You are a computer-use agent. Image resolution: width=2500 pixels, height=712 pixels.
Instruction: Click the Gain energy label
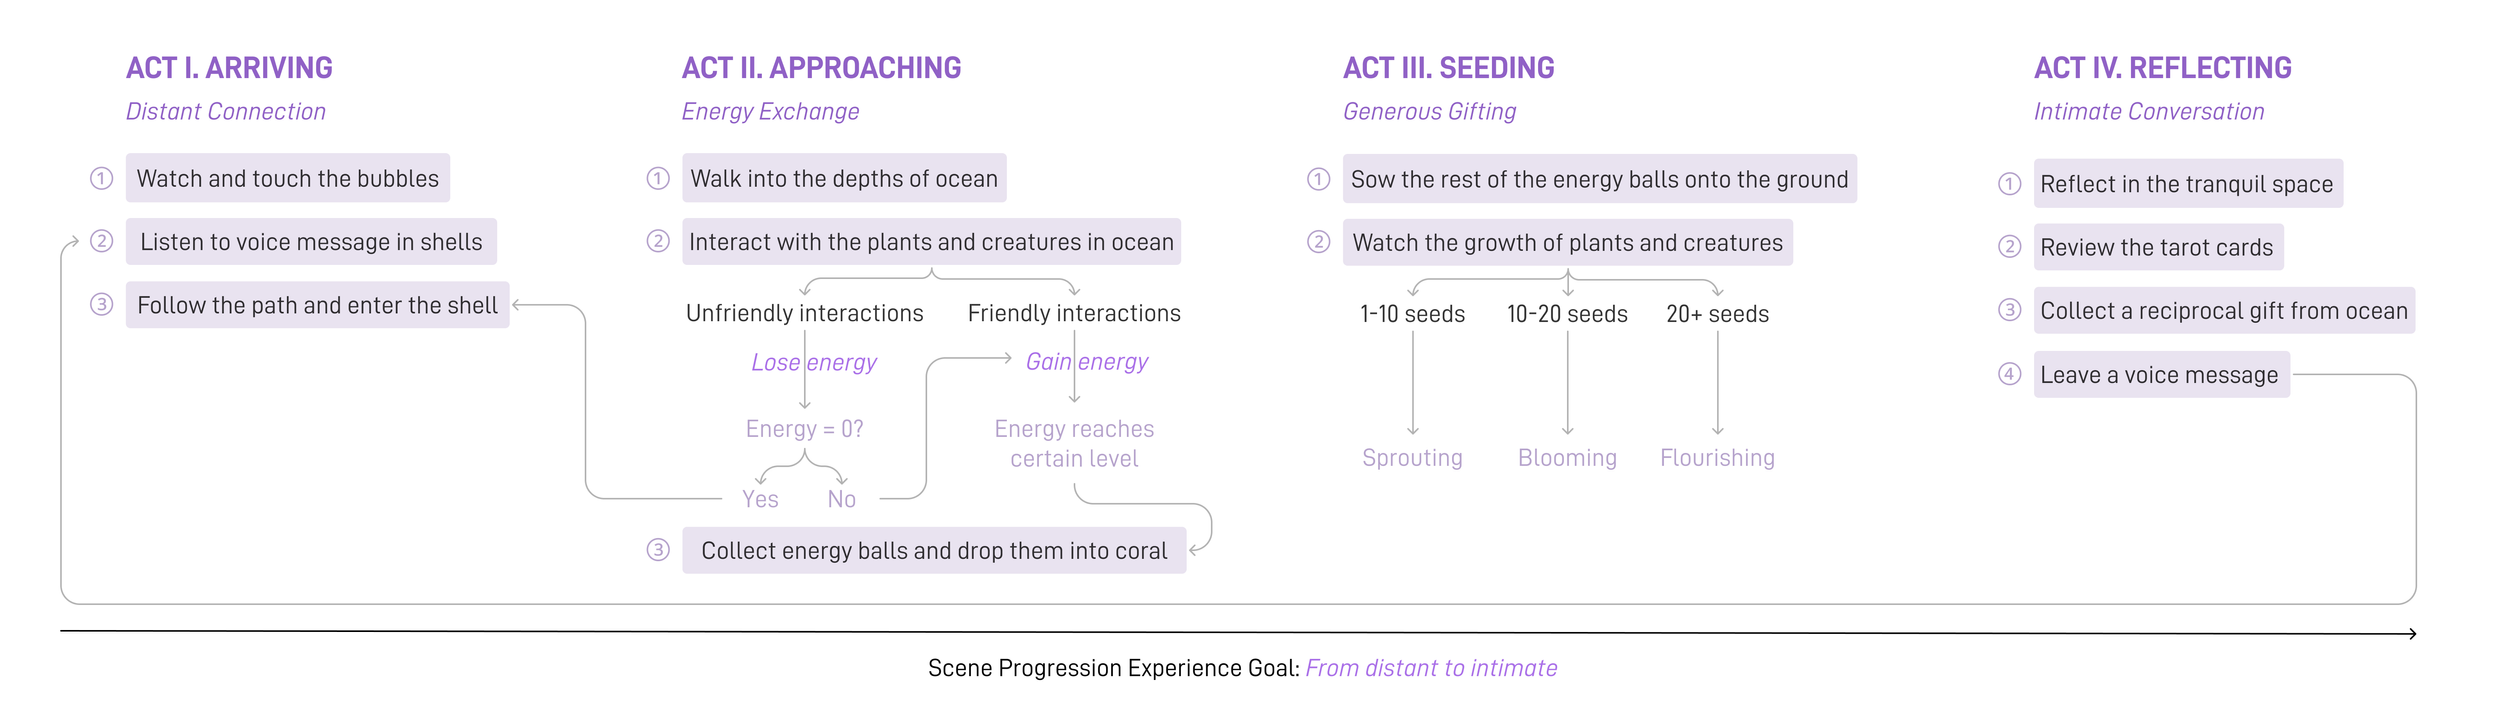tap(1087, 362)
